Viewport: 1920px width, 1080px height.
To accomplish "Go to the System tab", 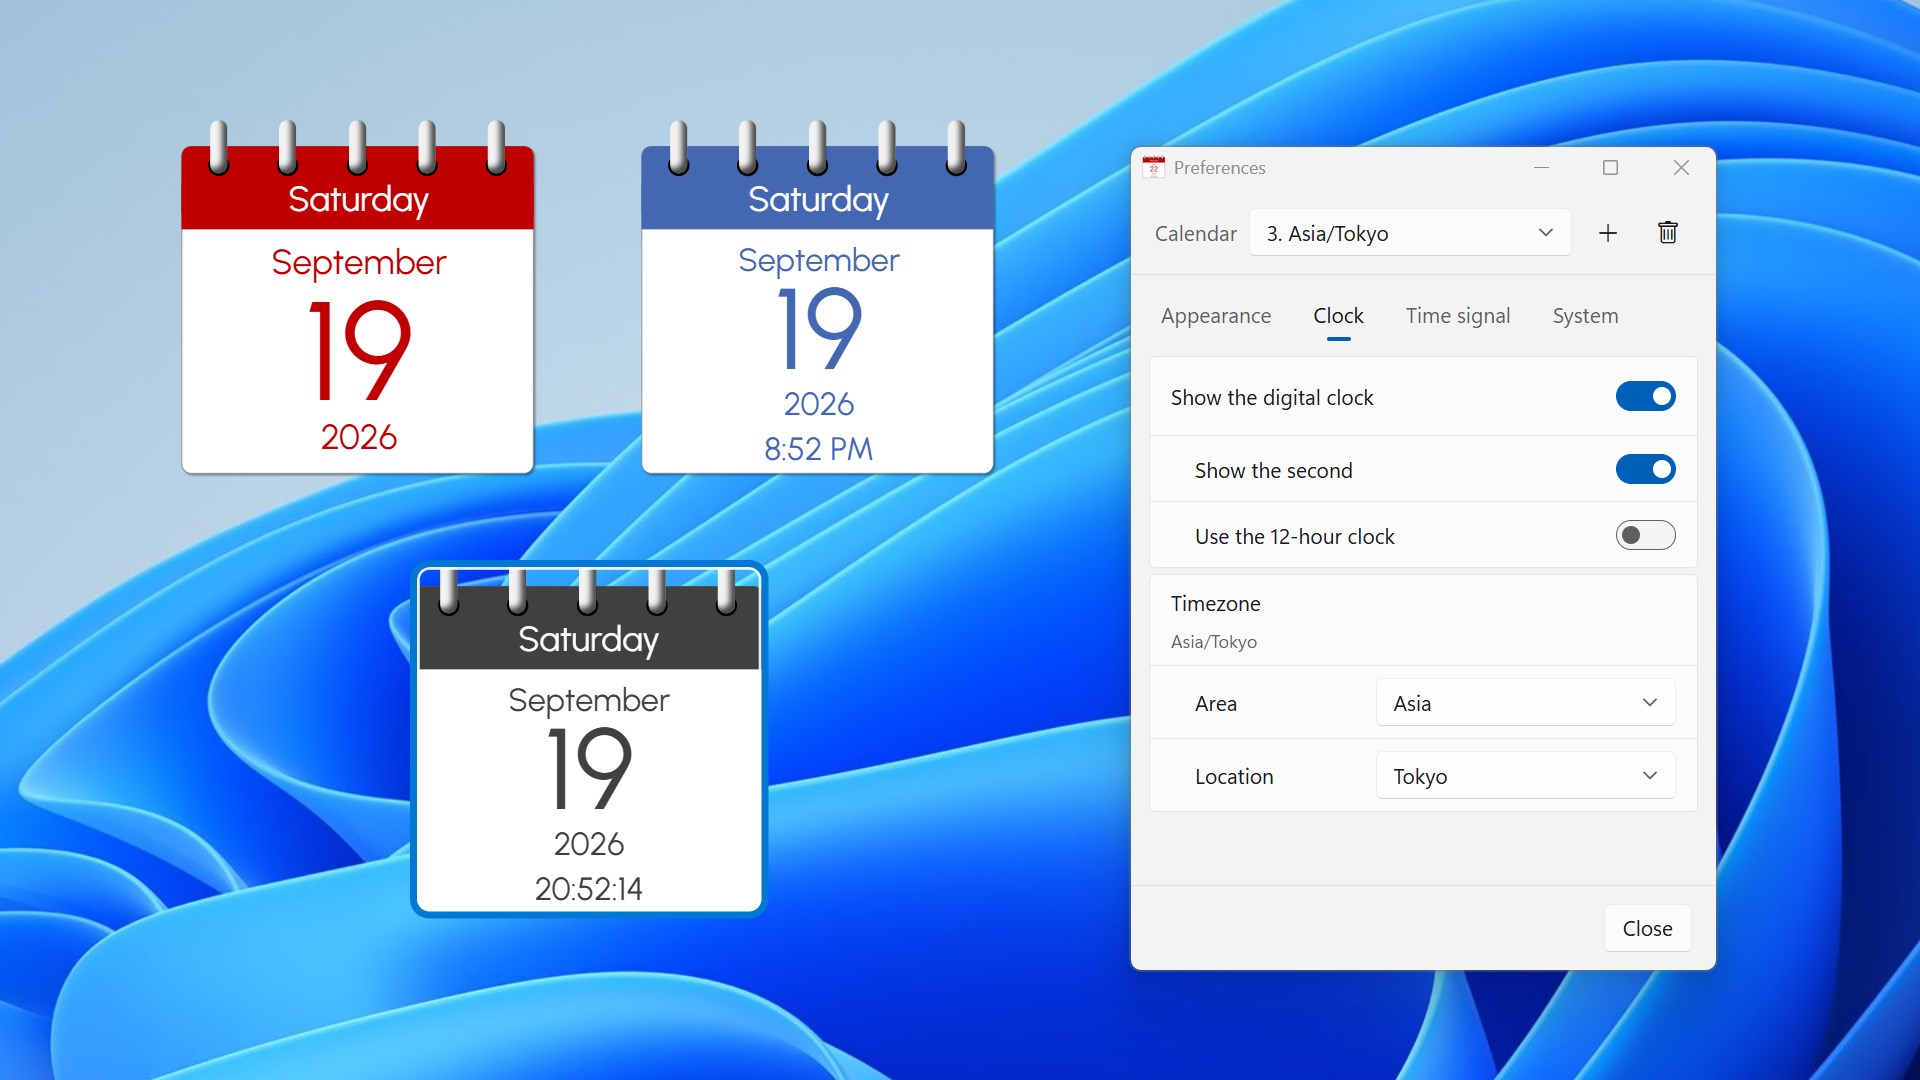I will [1585, 316].
